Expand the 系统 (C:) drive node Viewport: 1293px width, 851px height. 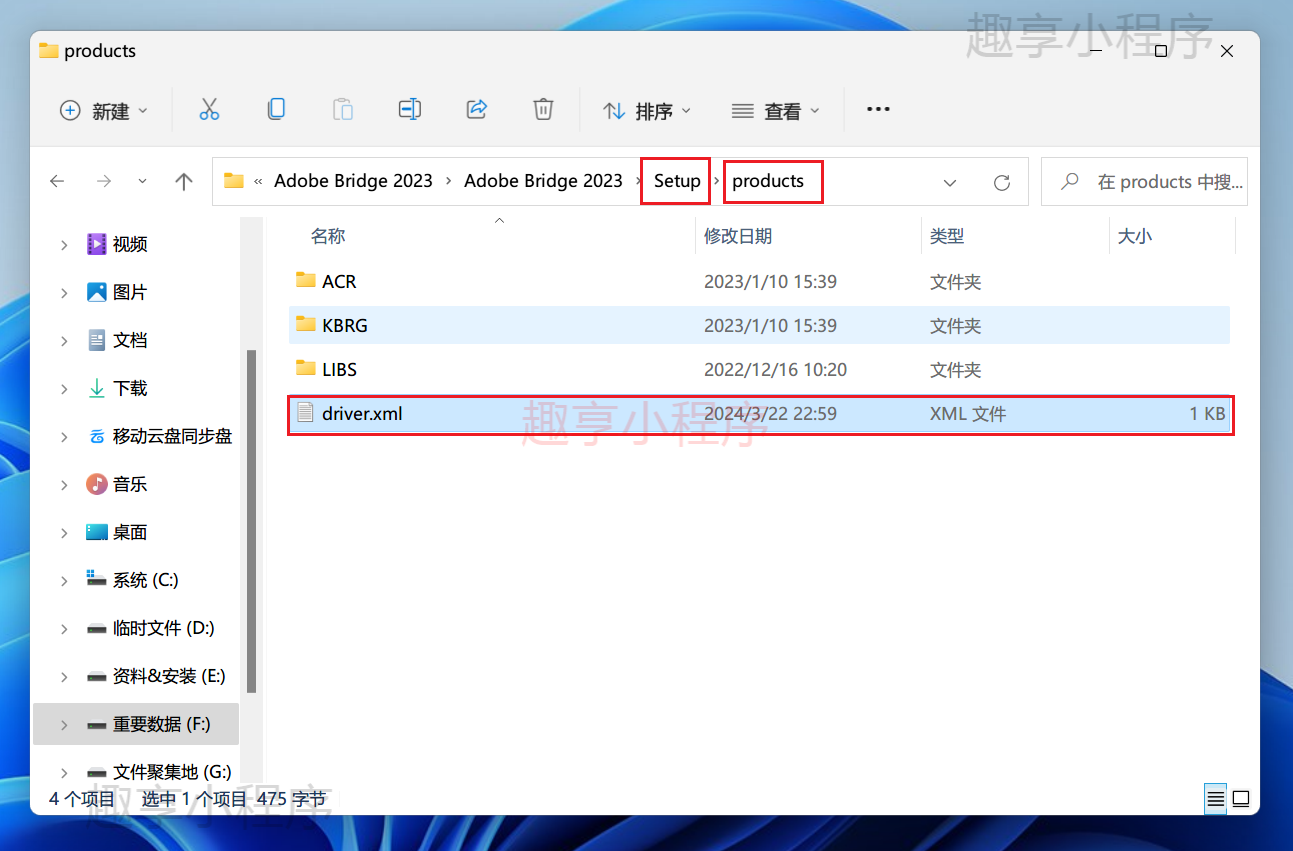[64, 580]
